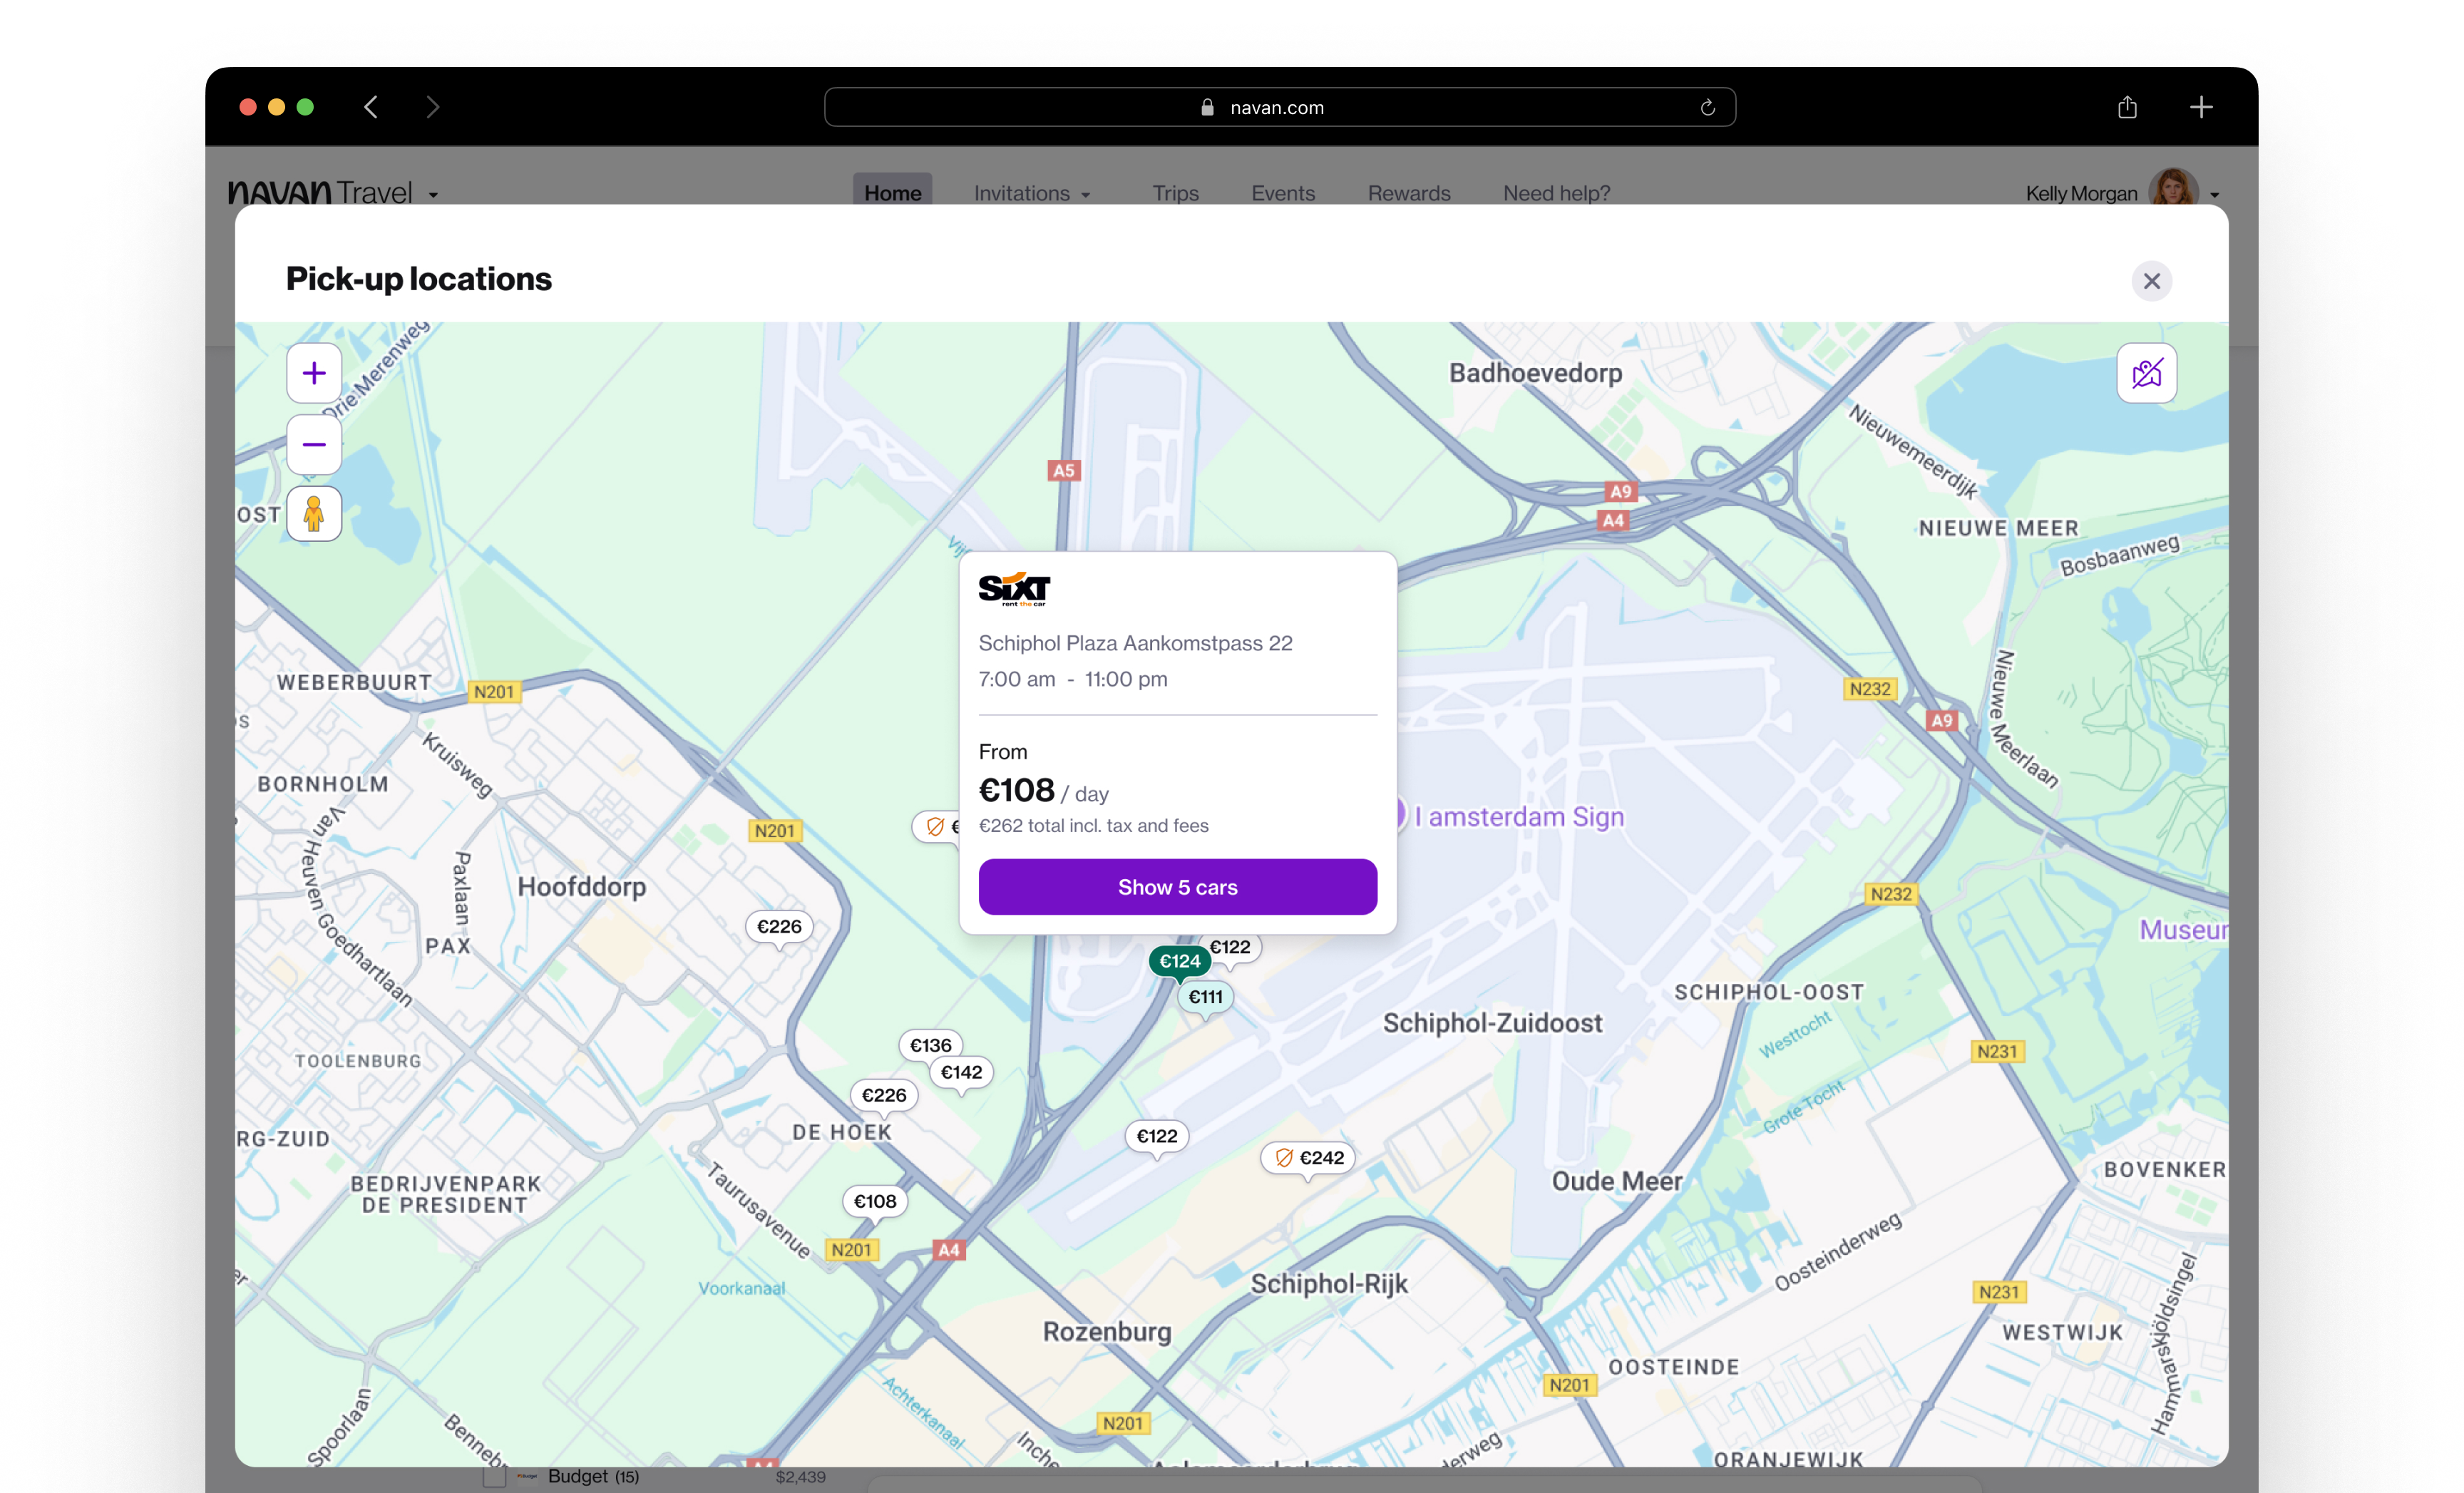Viewport: 2464px width, 1493px height.
Task: Open the Rewards tab
Action: (x=1408, y=193)
